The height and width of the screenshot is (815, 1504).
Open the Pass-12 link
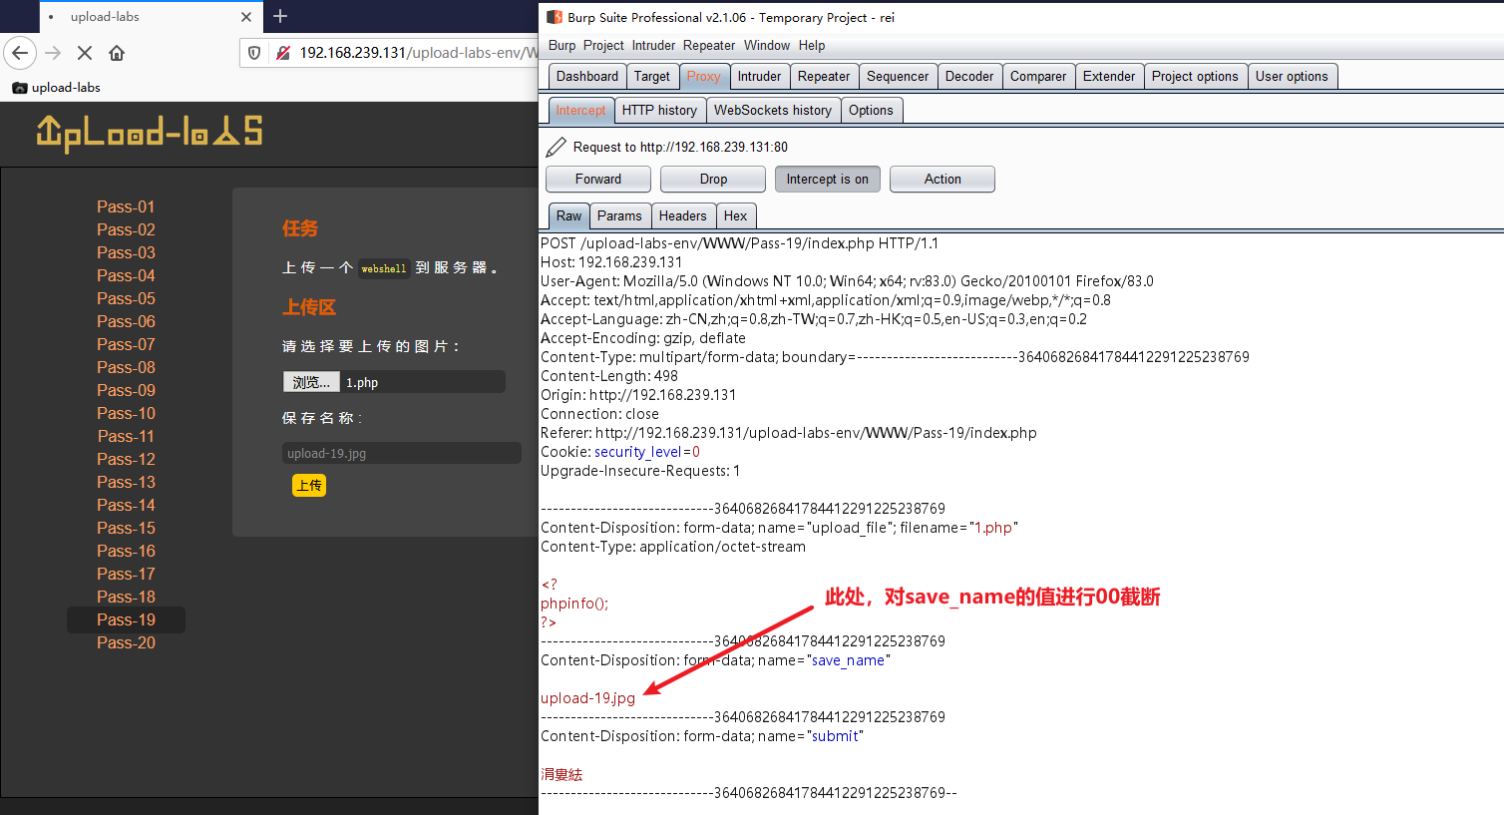(x=126, y=460)
